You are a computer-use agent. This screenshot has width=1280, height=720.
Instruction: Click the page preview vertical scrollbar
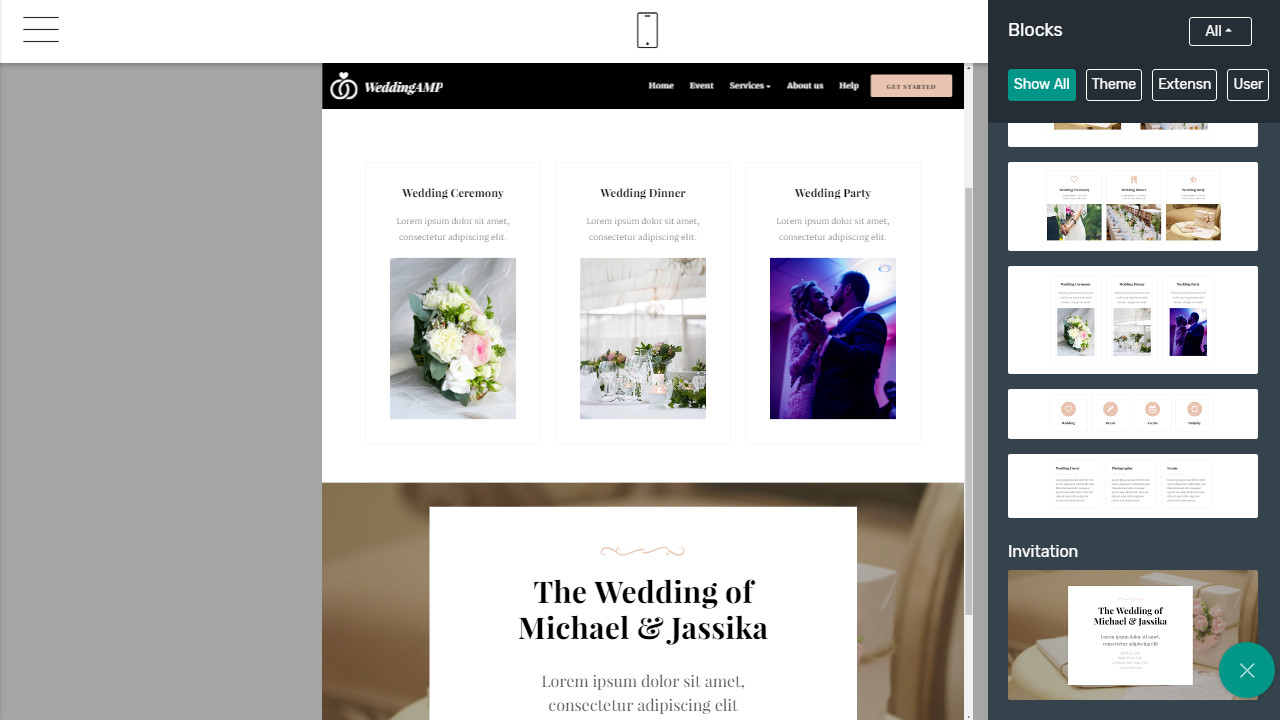(x=968, y=400)
